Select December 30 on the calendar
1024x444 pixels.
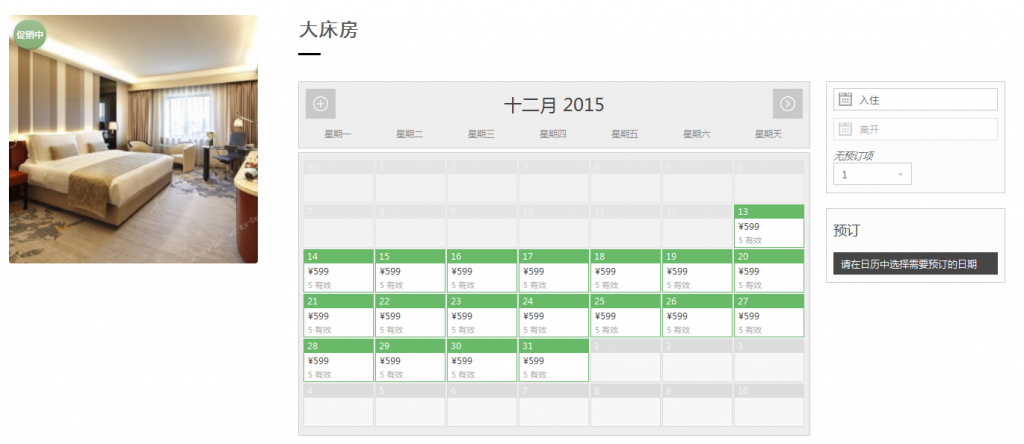[482, 360]
